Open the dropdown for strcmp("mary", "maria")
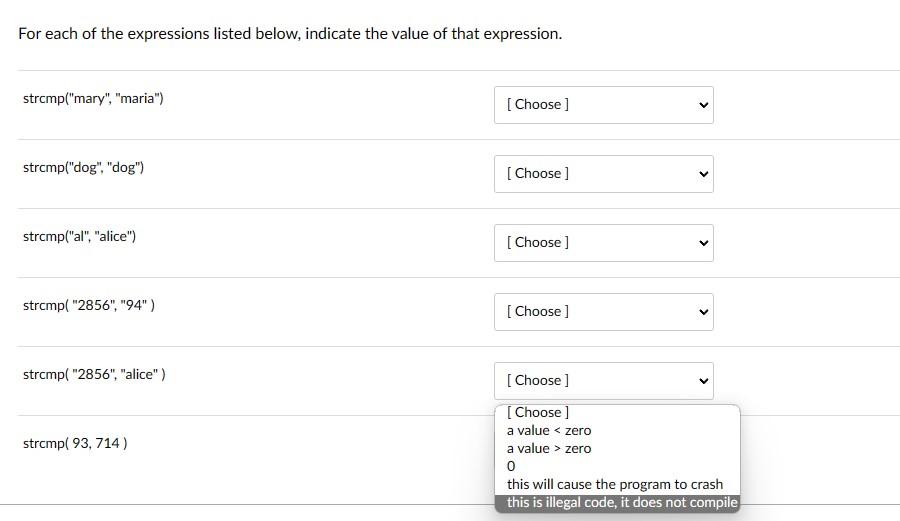900x521 pixels. [x=603, y=105]
